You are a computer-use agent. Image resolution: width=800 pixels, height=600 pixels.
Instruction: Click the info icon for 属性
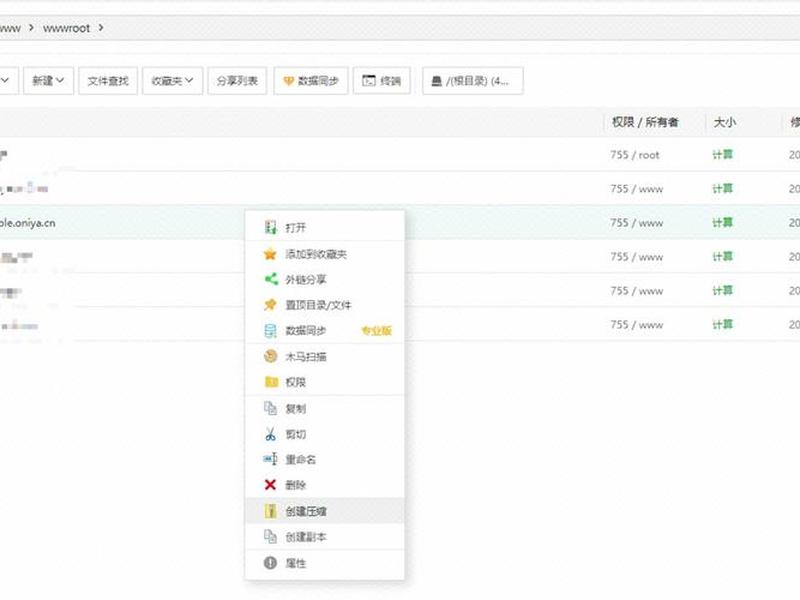270,563
